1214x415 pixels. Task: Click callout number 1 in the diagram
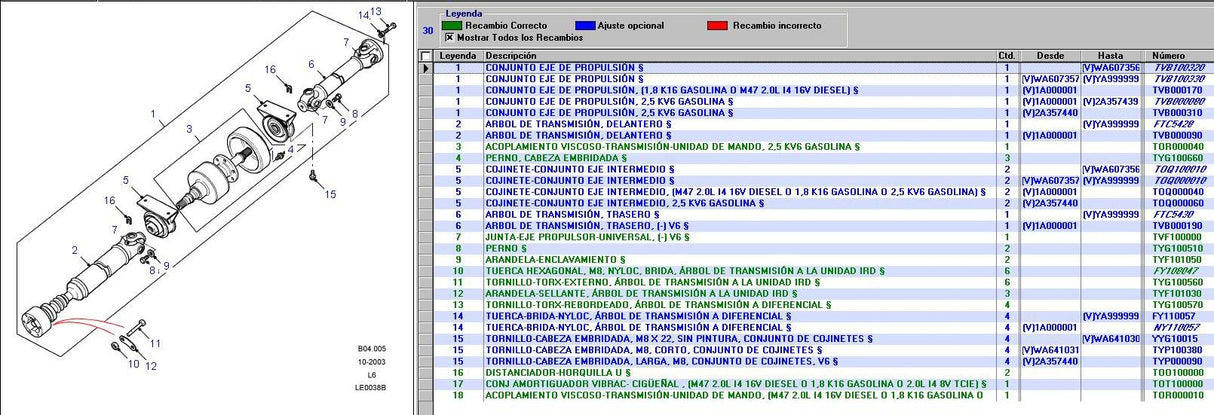pos(153,116)
